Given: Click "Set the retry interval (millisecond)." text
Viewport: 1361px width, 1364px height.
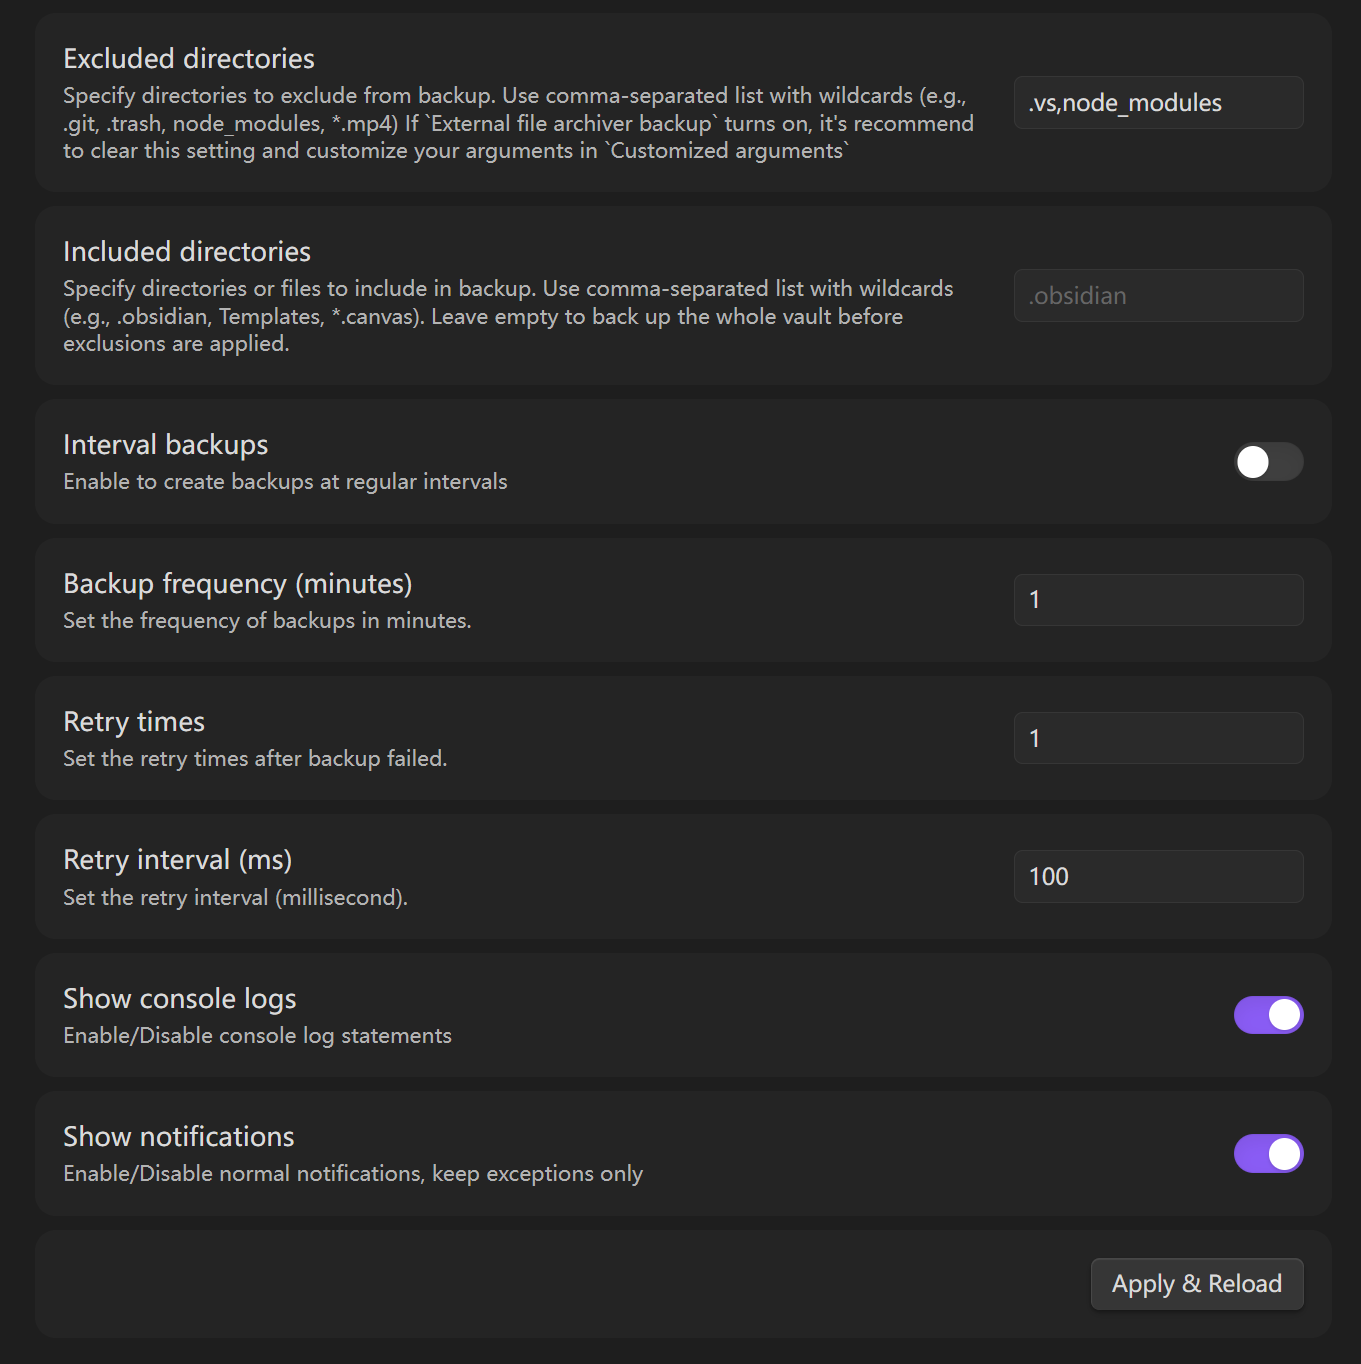Looking at the screenshot, I should tap(235, 898).
